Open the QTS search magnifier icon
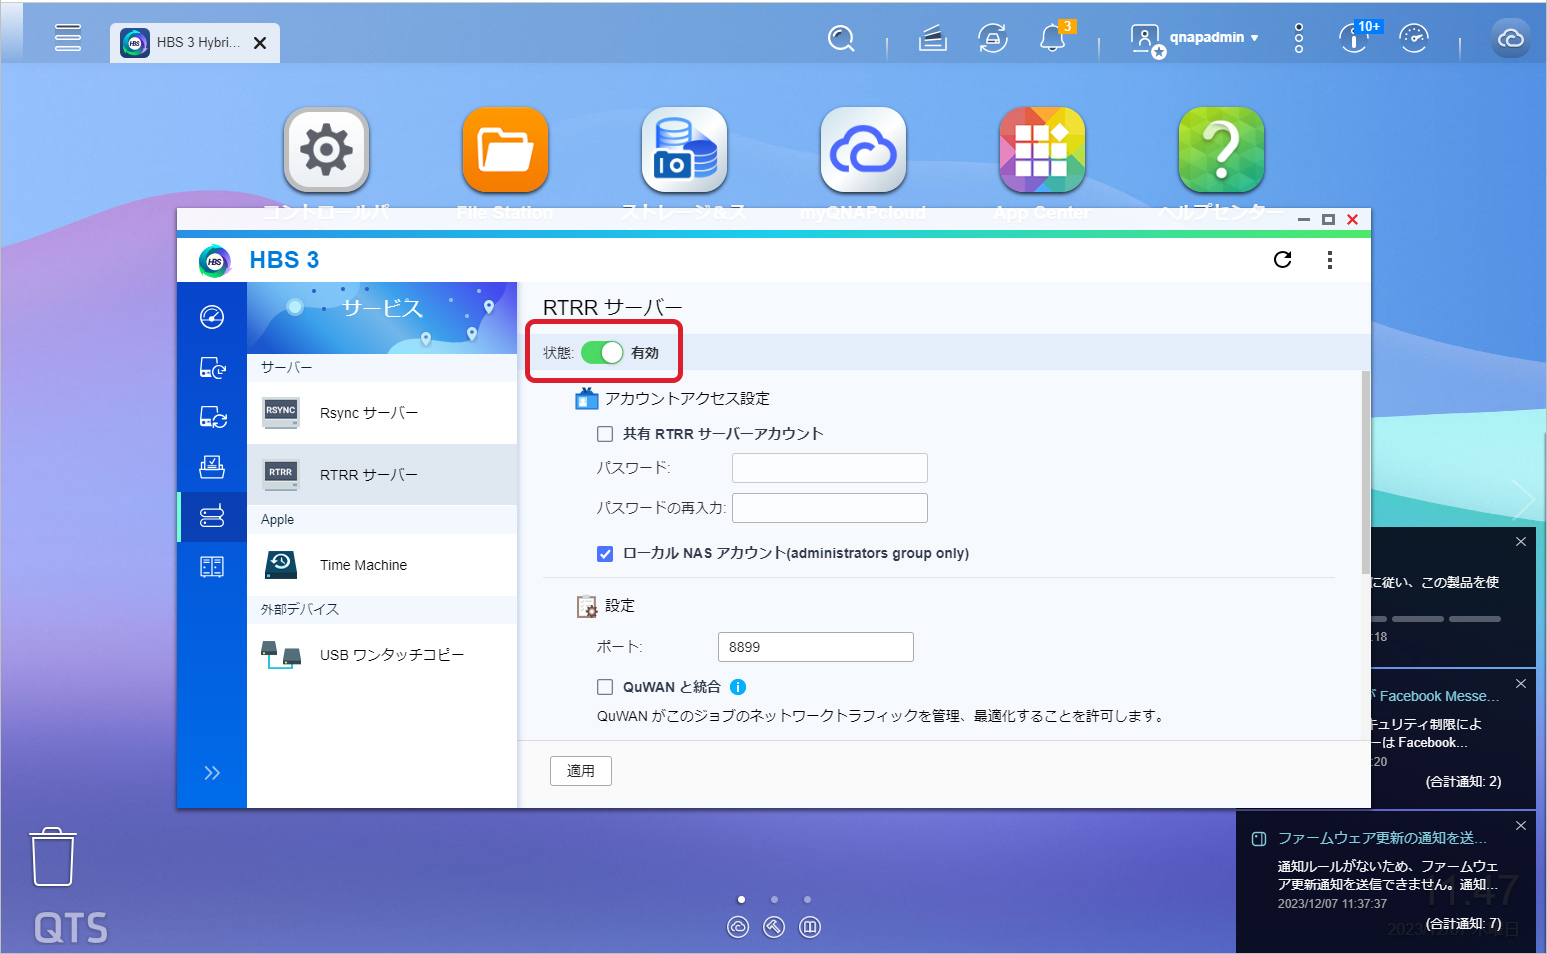Screen dimensions: 1547x954 point(842,39)
